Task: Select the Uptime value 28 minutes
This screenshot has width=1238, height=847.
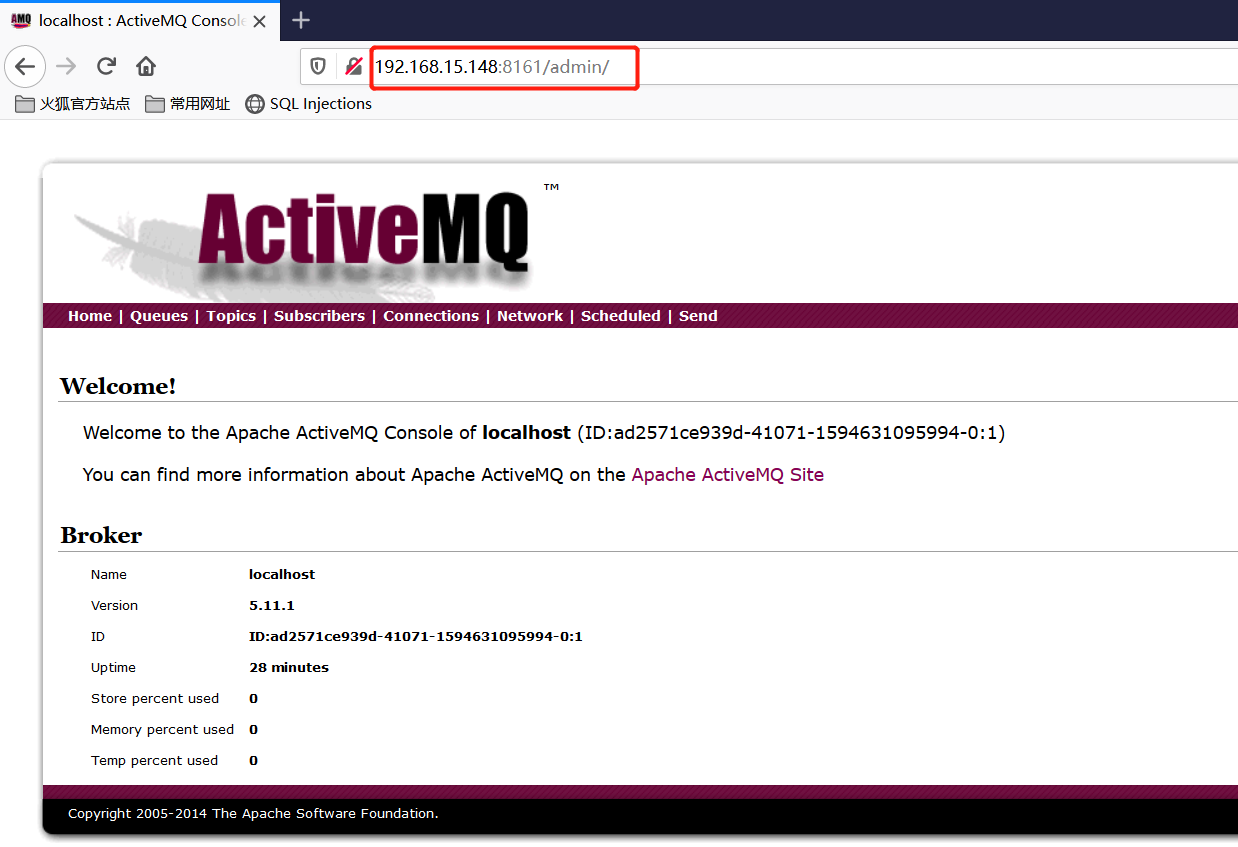Action: 289,668
